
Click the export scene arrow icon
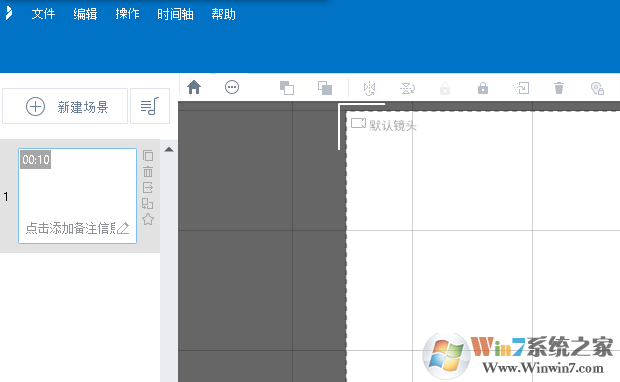click(x=148, y=187)
